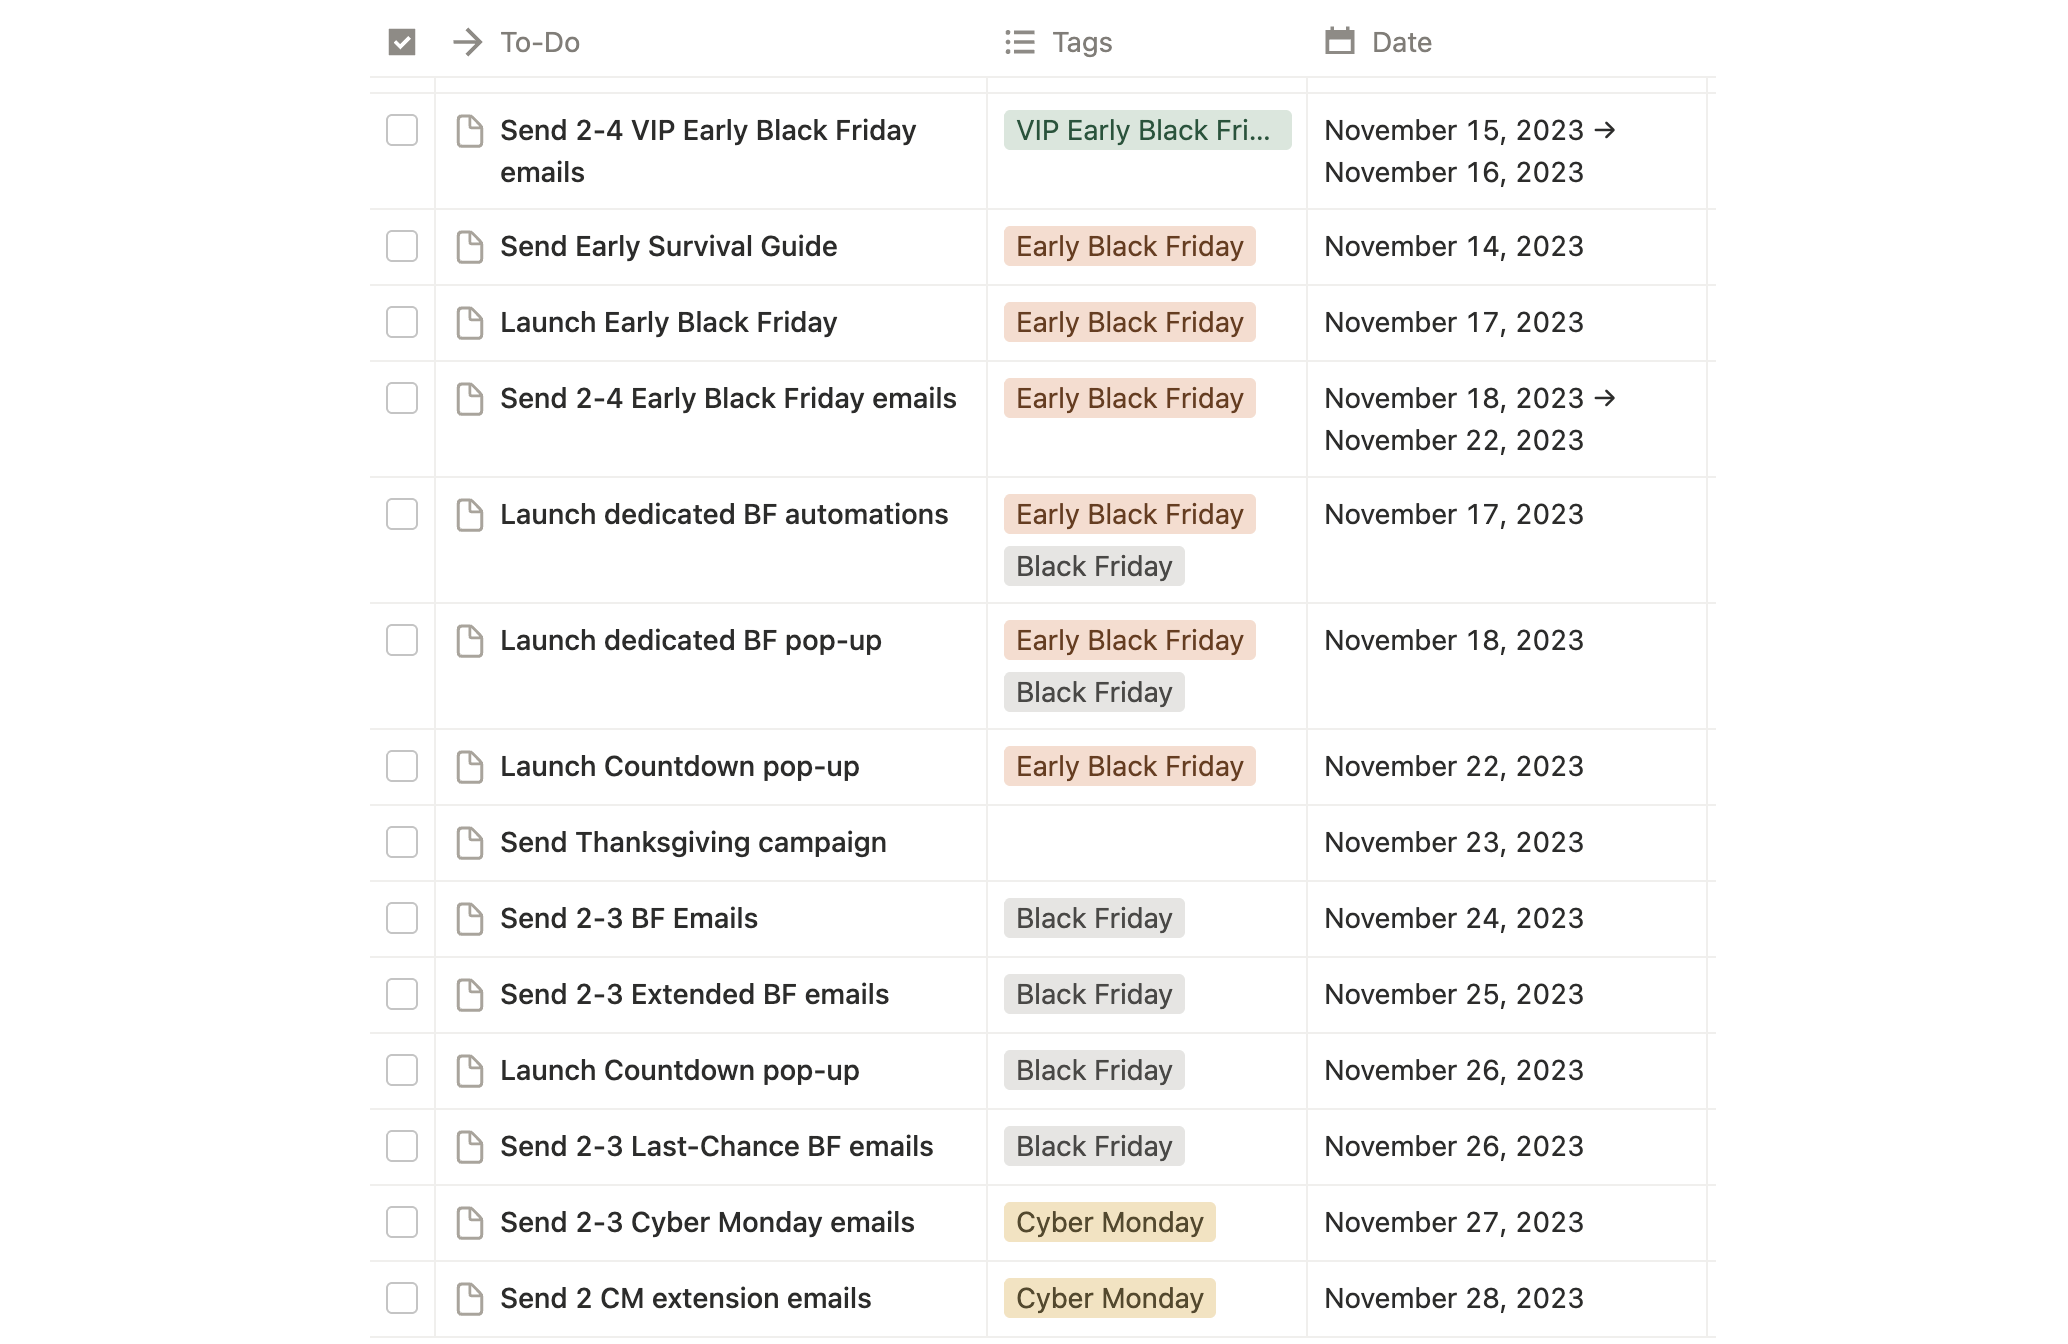Mark Send 2 CM extension emails done
This screenshot has height=1344, width=2068.
(402, 1298)
